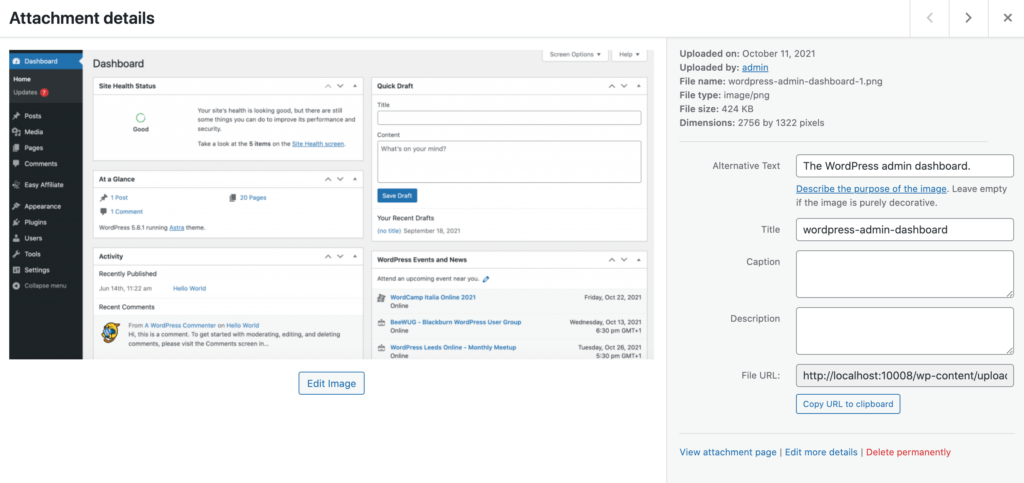Click the Title input in attachment details
1024x483 pixels.
pos(904,230)
